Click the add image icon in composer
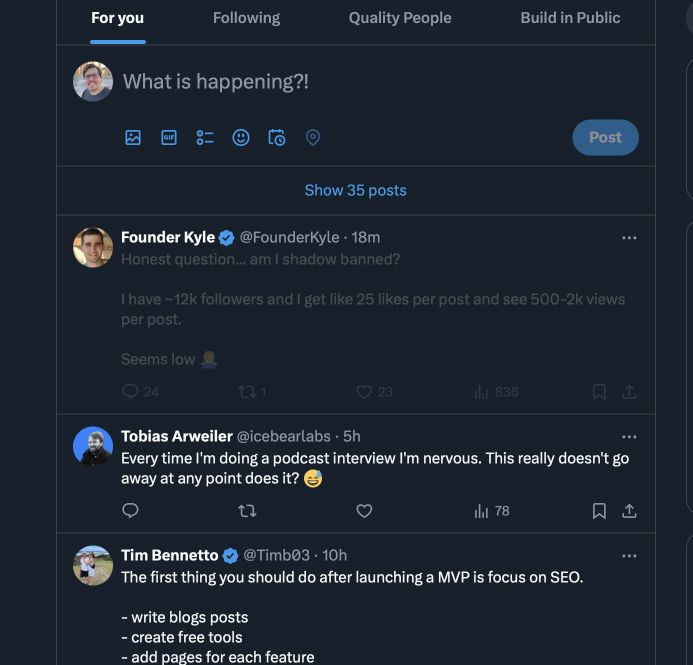Image resolution: width=693 pixels, height=665 pixels. click(133, 138)
